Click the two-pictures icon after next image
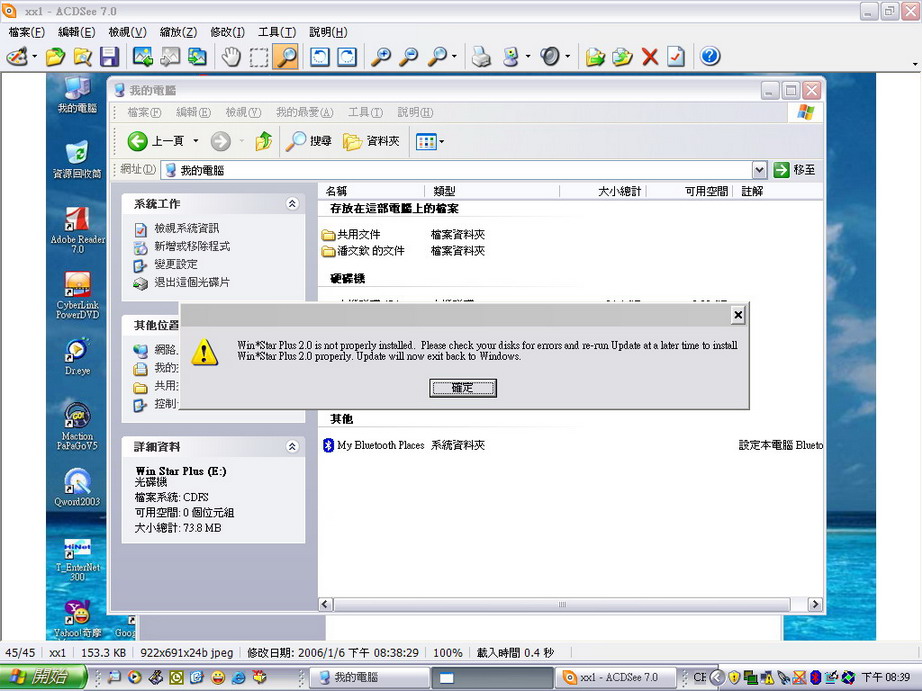922x691 pixels. click(197, 56)
